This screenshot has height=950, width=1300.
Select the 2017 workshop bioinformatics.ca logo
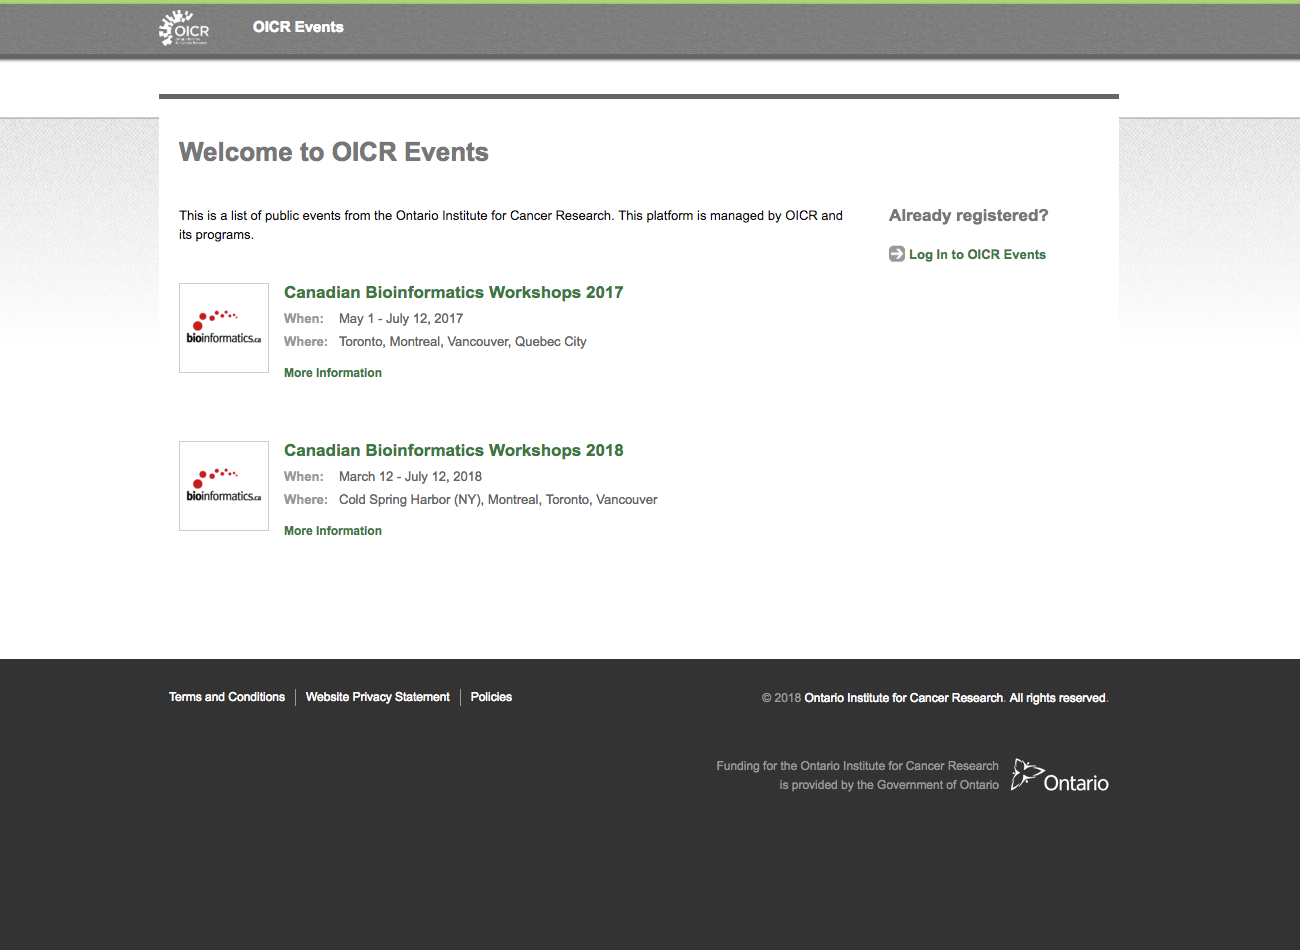(224, 328)
